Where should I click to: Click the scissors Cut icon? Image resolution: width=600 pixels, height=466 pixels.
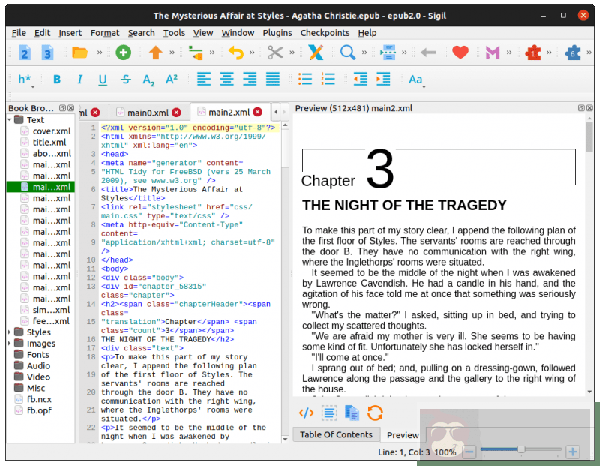click(x=274, y=52)
